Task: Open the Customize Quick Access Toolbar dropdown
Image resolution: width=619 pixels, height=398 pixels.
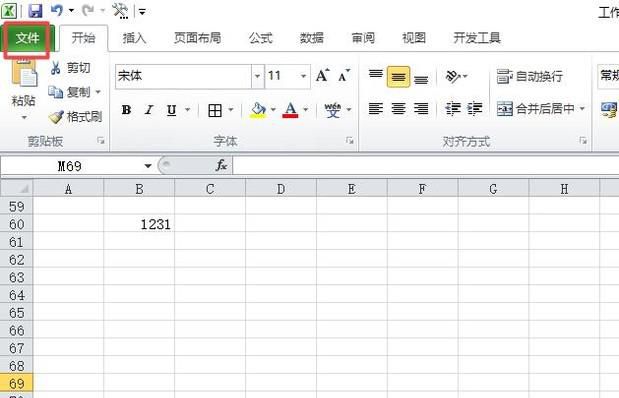Action: click(142, 12)
